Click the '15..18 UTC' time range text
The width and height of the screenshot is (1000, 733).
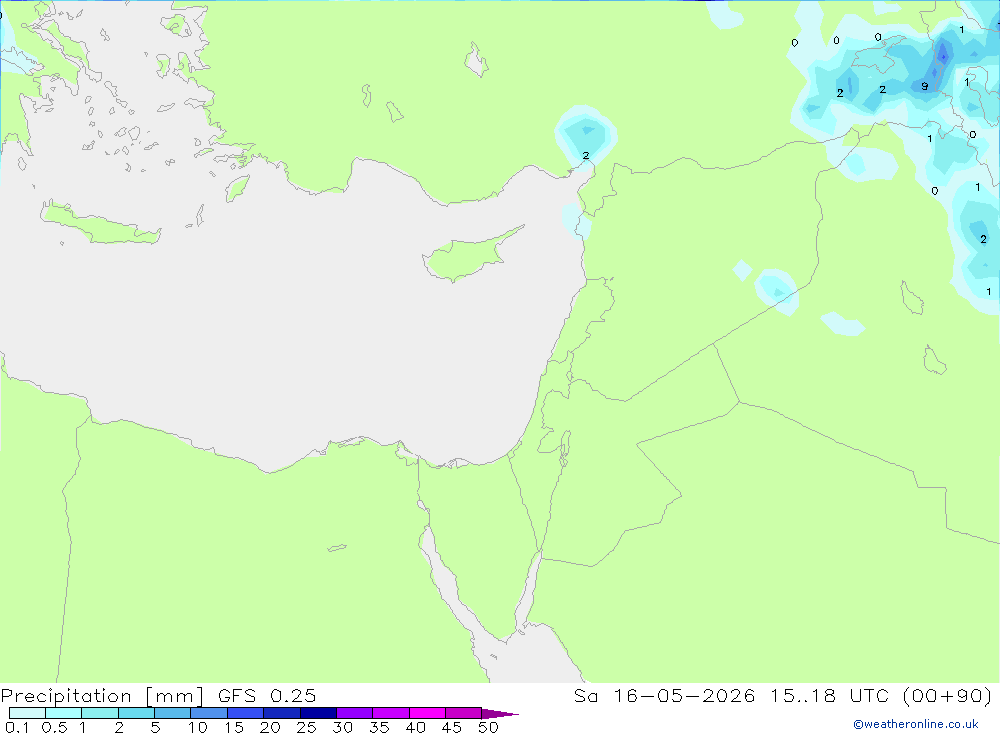click(832, 695)
